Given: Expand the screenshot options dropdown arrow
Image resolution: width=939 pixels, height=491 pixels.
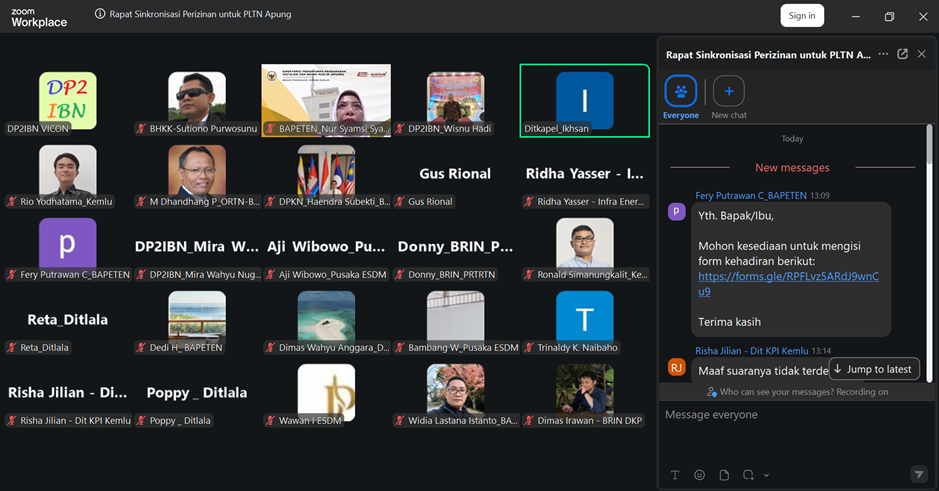Looking at the screenshot, I should [766, 475].
